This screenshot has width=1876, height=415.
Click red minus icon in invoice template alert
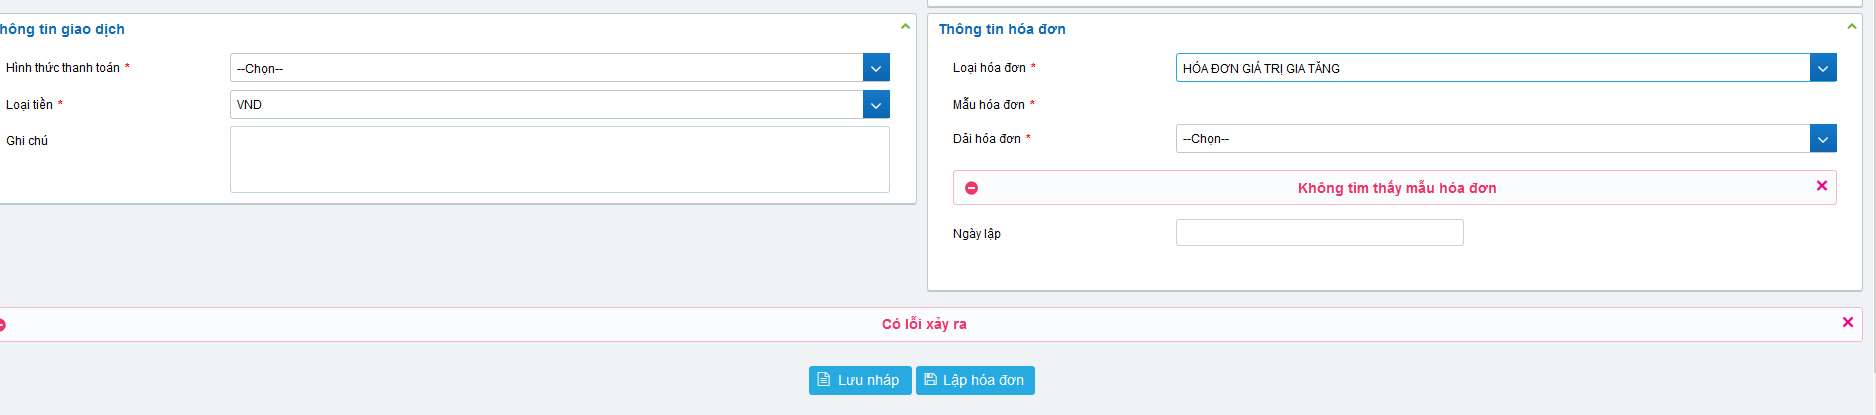(971, 188)
